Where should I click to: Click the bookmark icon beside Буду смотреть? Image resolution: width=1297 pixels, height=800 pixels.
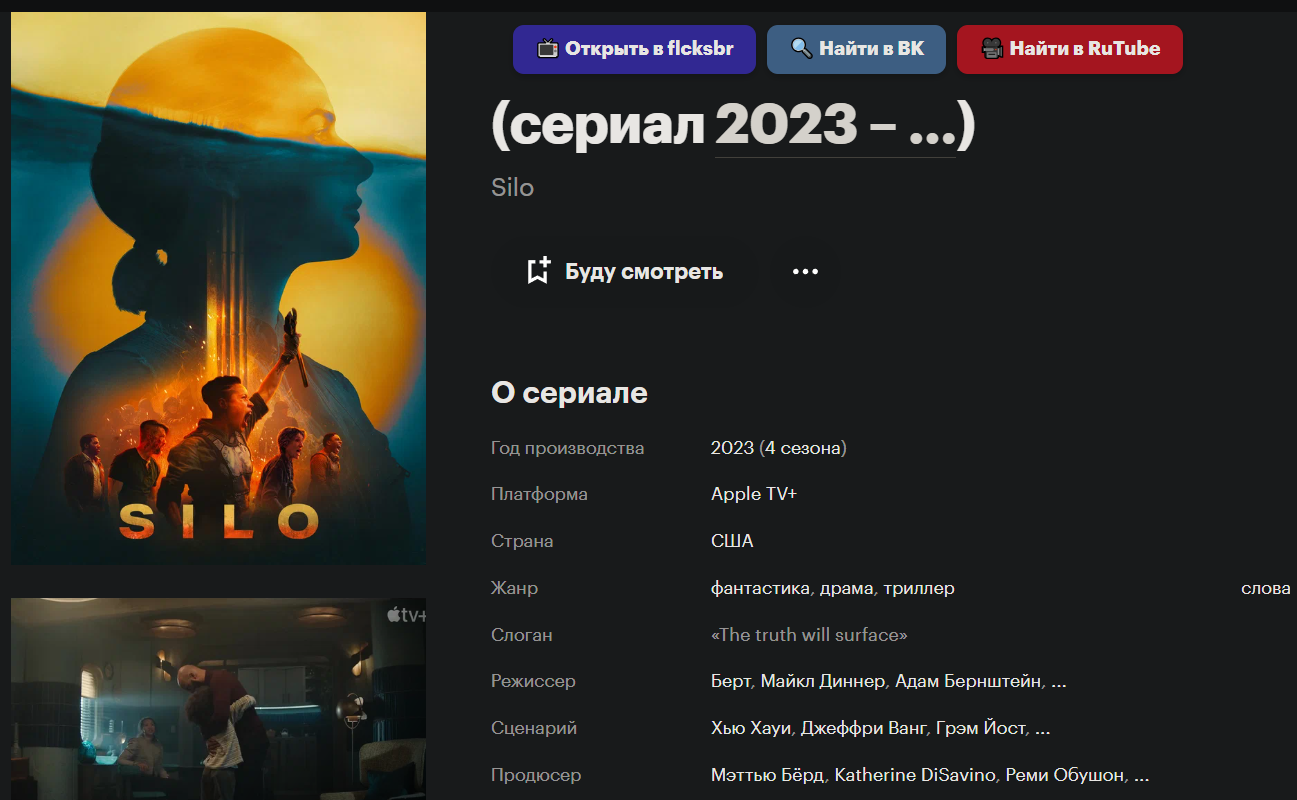pyautogui.click(x=538, y=271)
